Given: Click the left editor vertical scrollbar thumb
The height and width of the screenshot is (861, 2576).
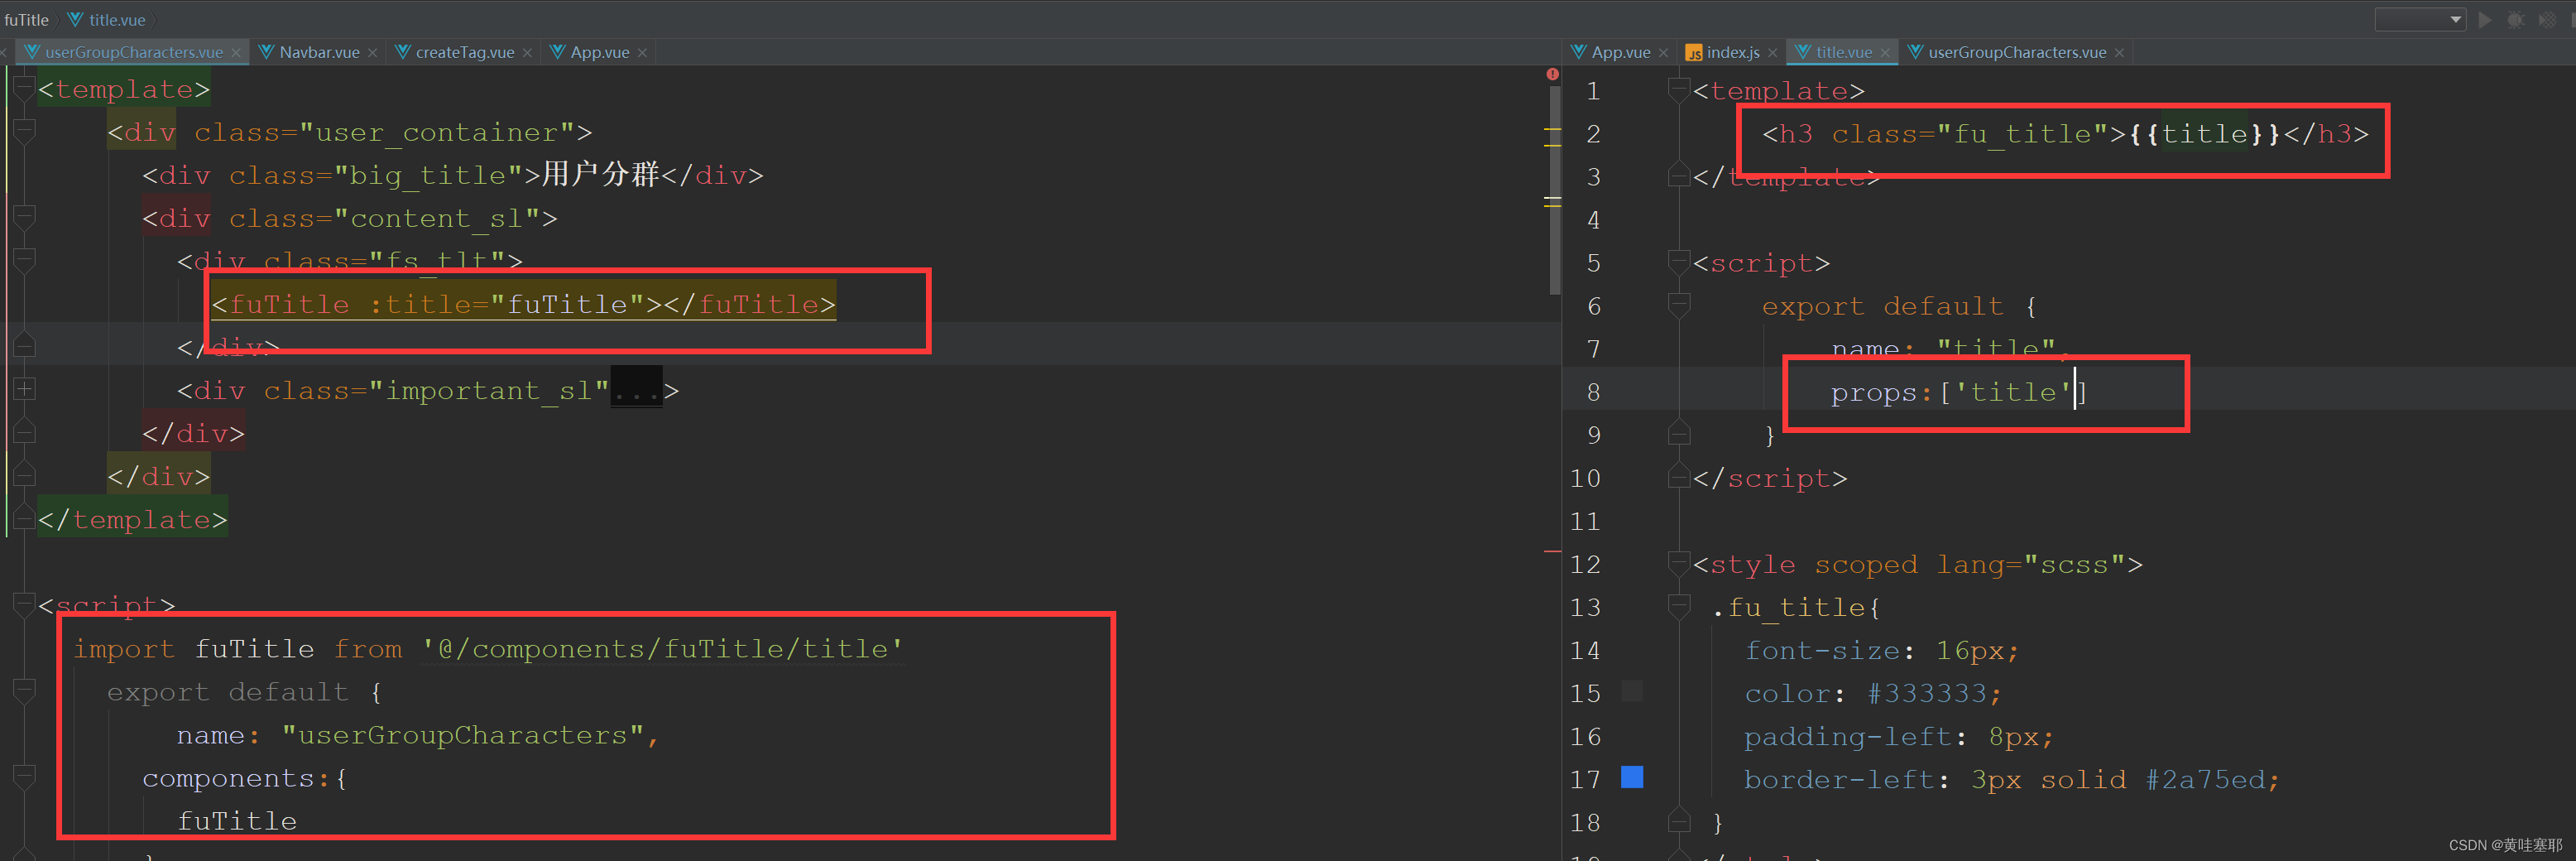Looking at the screenshot, I should [x=1555, y=190].
